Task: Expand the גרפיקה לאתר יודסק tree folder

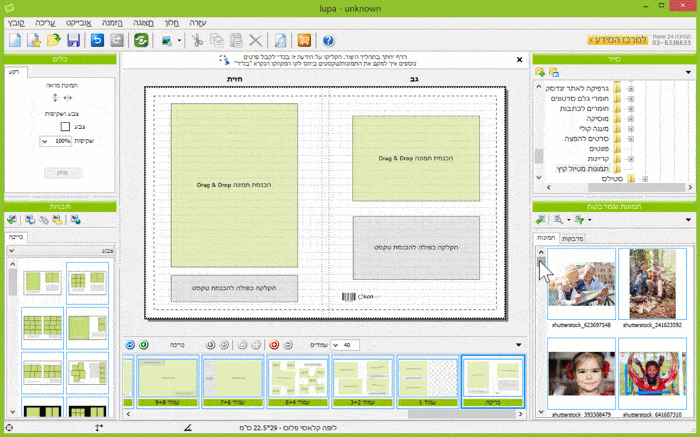Action: 631,88
